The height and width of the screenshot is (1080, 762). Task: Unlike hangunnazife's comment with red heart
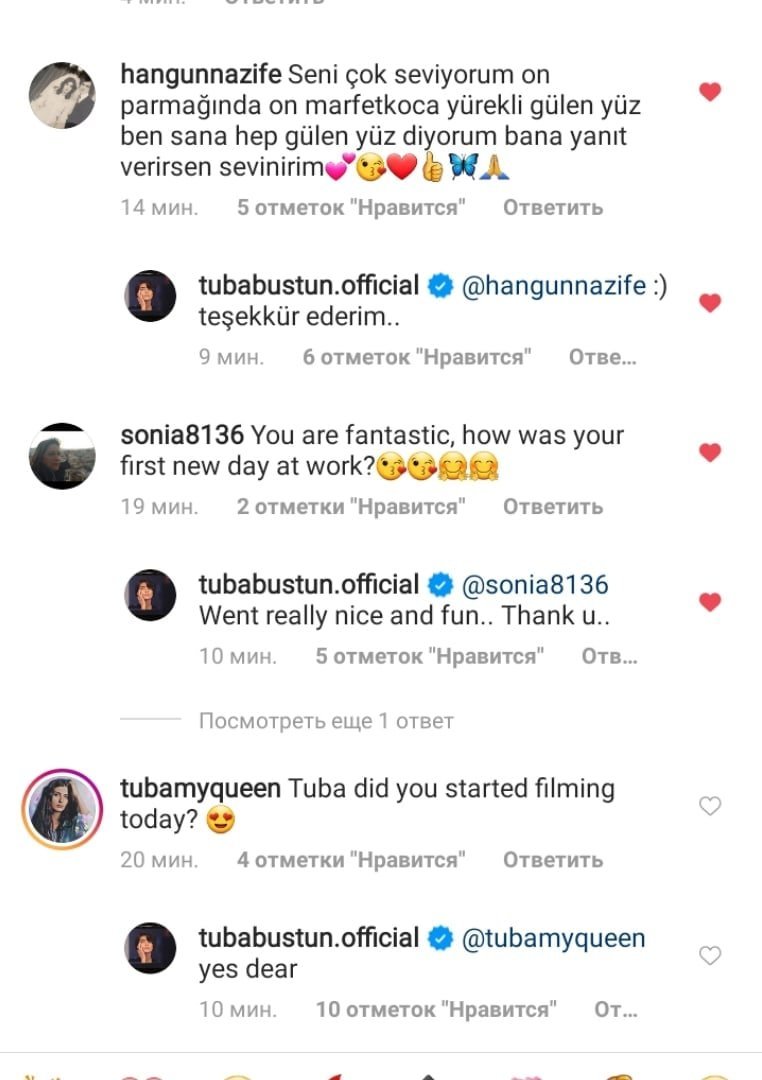coord(710,92)
